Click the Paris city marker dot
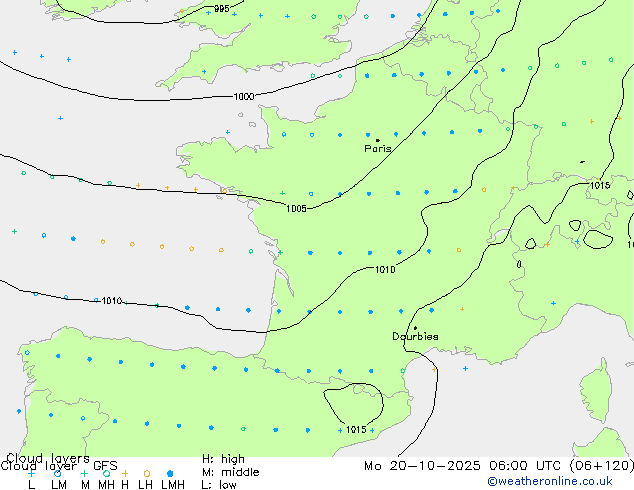 pos(378,140)
